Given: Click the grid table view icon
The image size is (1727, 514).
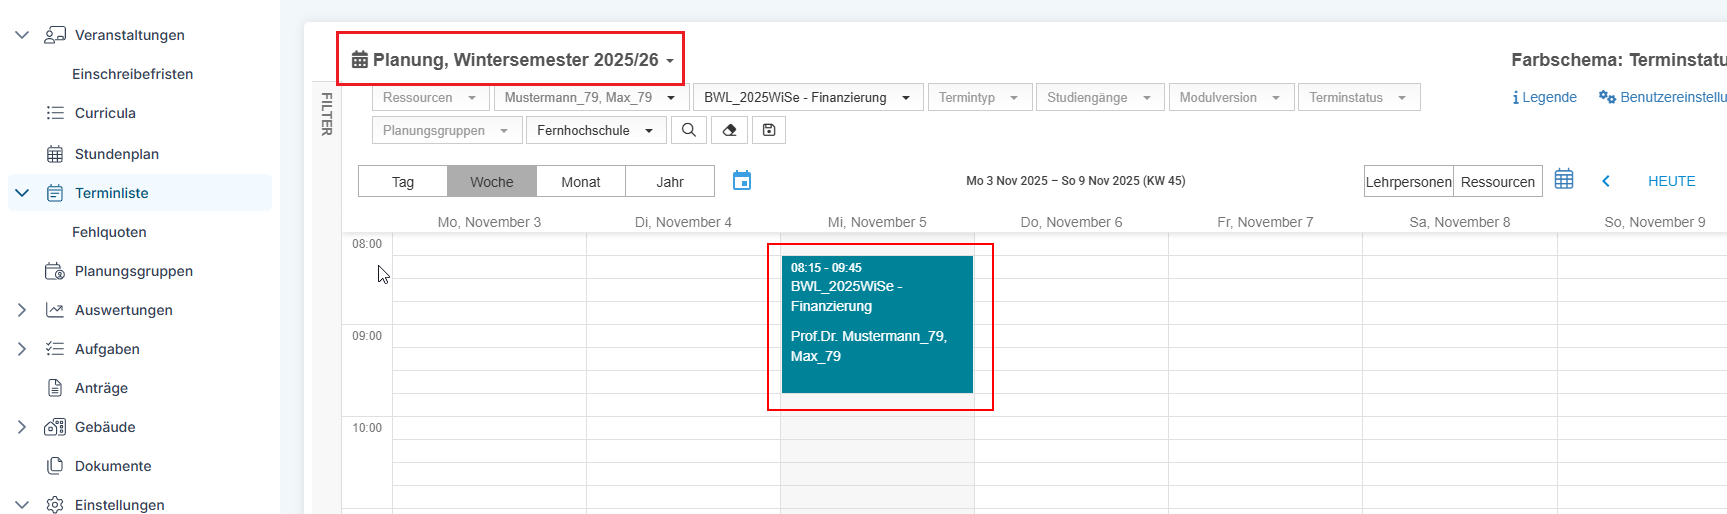Looking at the screenshot, I should point(1564,179).
